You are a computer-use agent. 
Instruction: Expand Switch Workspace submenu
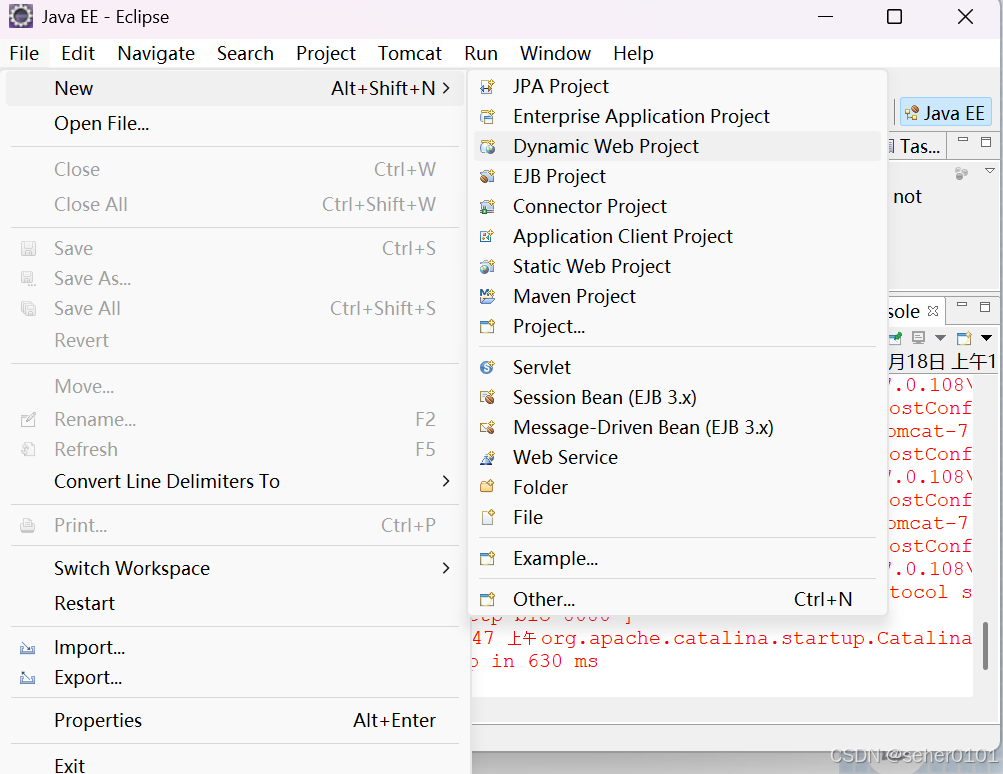pos(446,568)
